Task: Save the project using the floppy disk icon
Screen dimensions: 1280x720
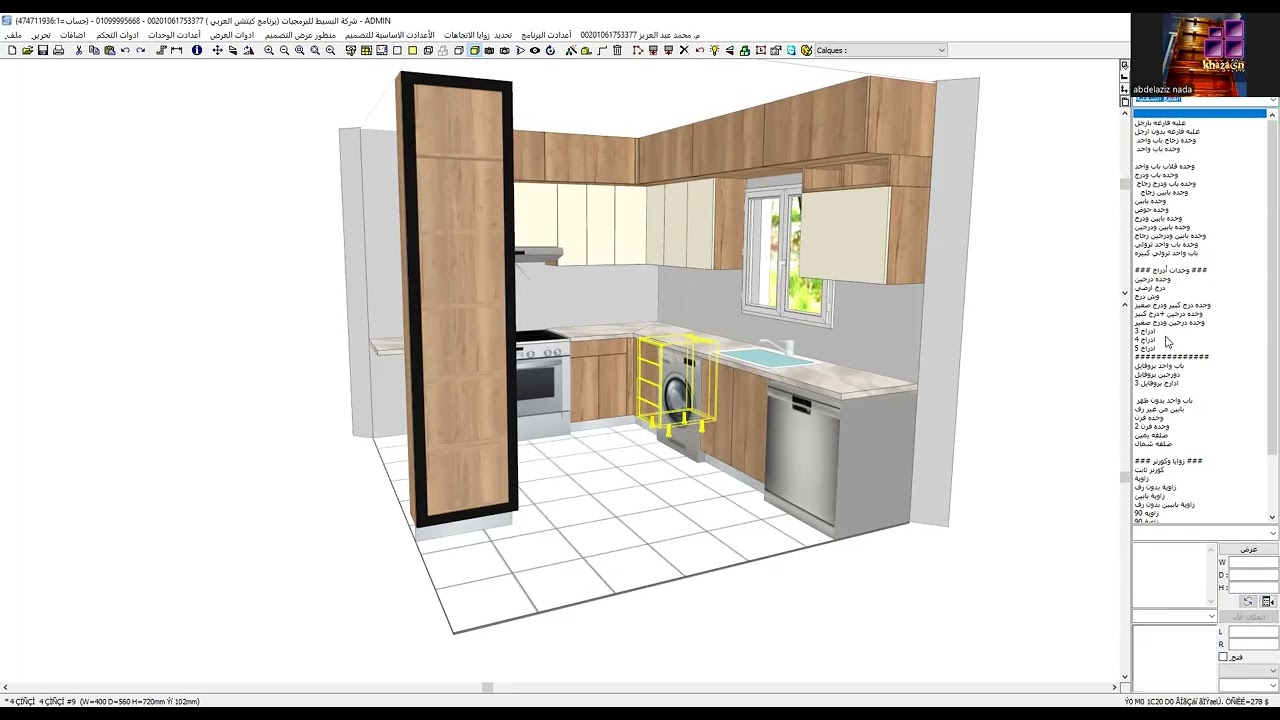Action: tap(42, 50)
